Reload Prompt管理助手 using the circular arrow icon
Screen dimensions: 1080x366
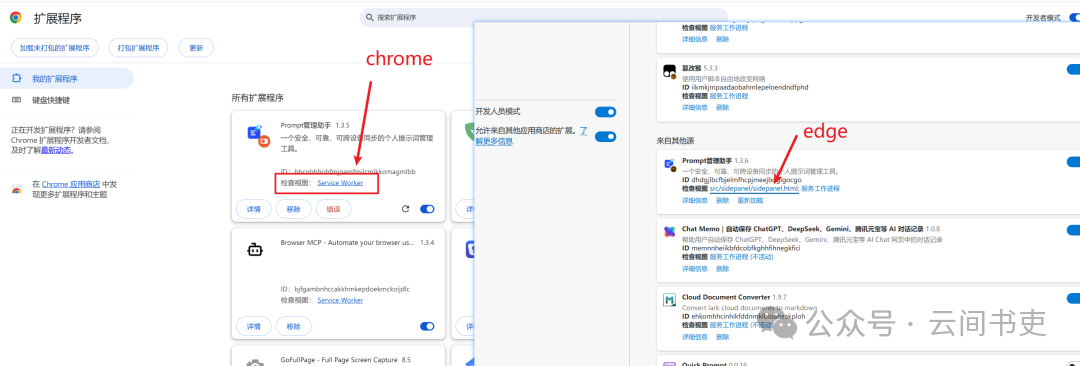point(406,209)
